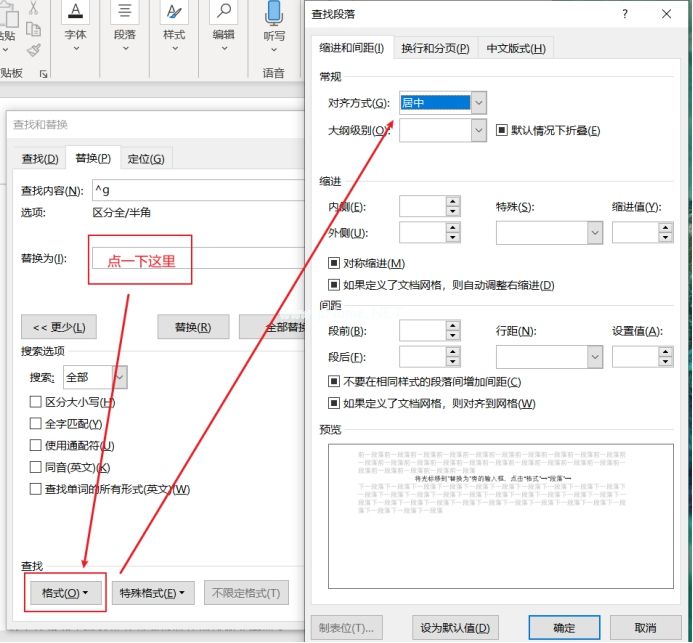Click the Cut scissors icon

tap(33, 8)
